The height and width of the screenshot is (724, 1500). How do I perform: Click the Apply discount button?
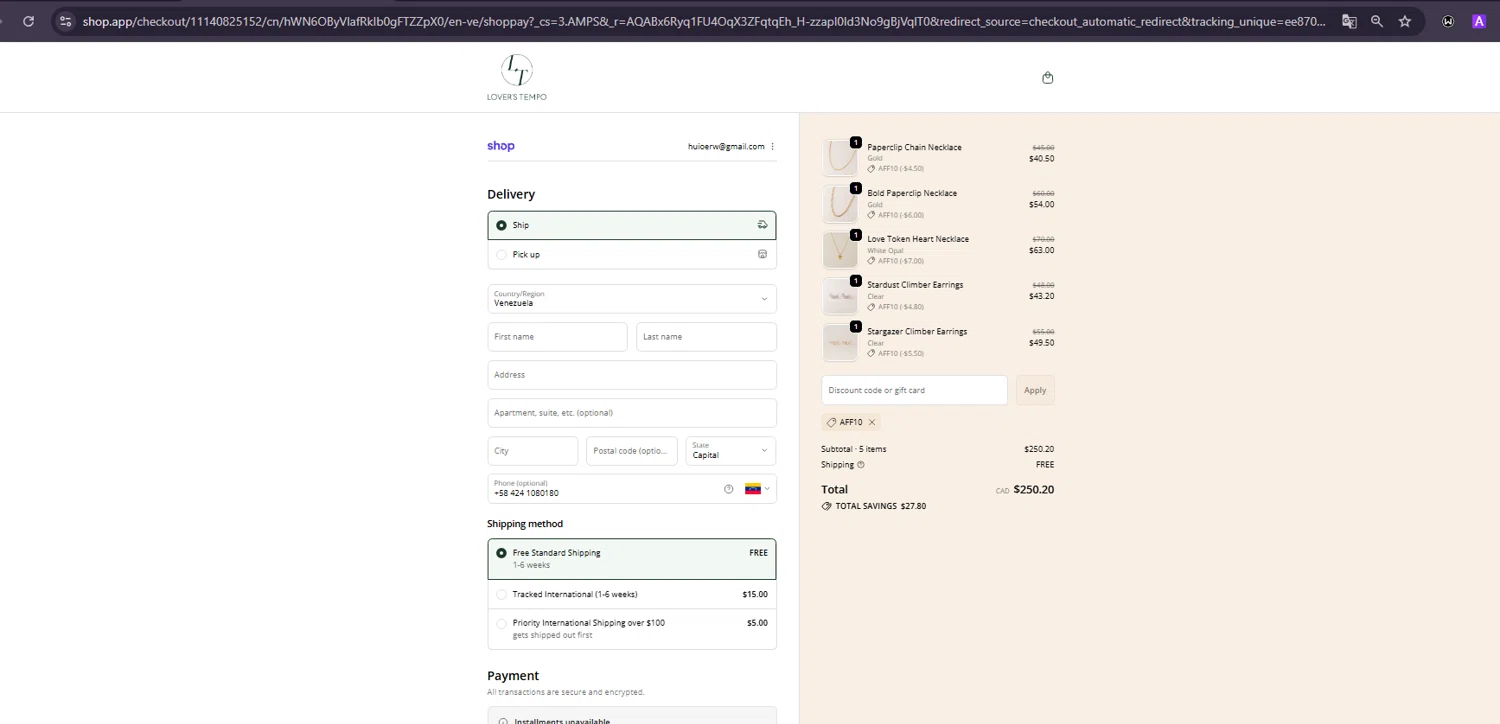(1035, 390)
